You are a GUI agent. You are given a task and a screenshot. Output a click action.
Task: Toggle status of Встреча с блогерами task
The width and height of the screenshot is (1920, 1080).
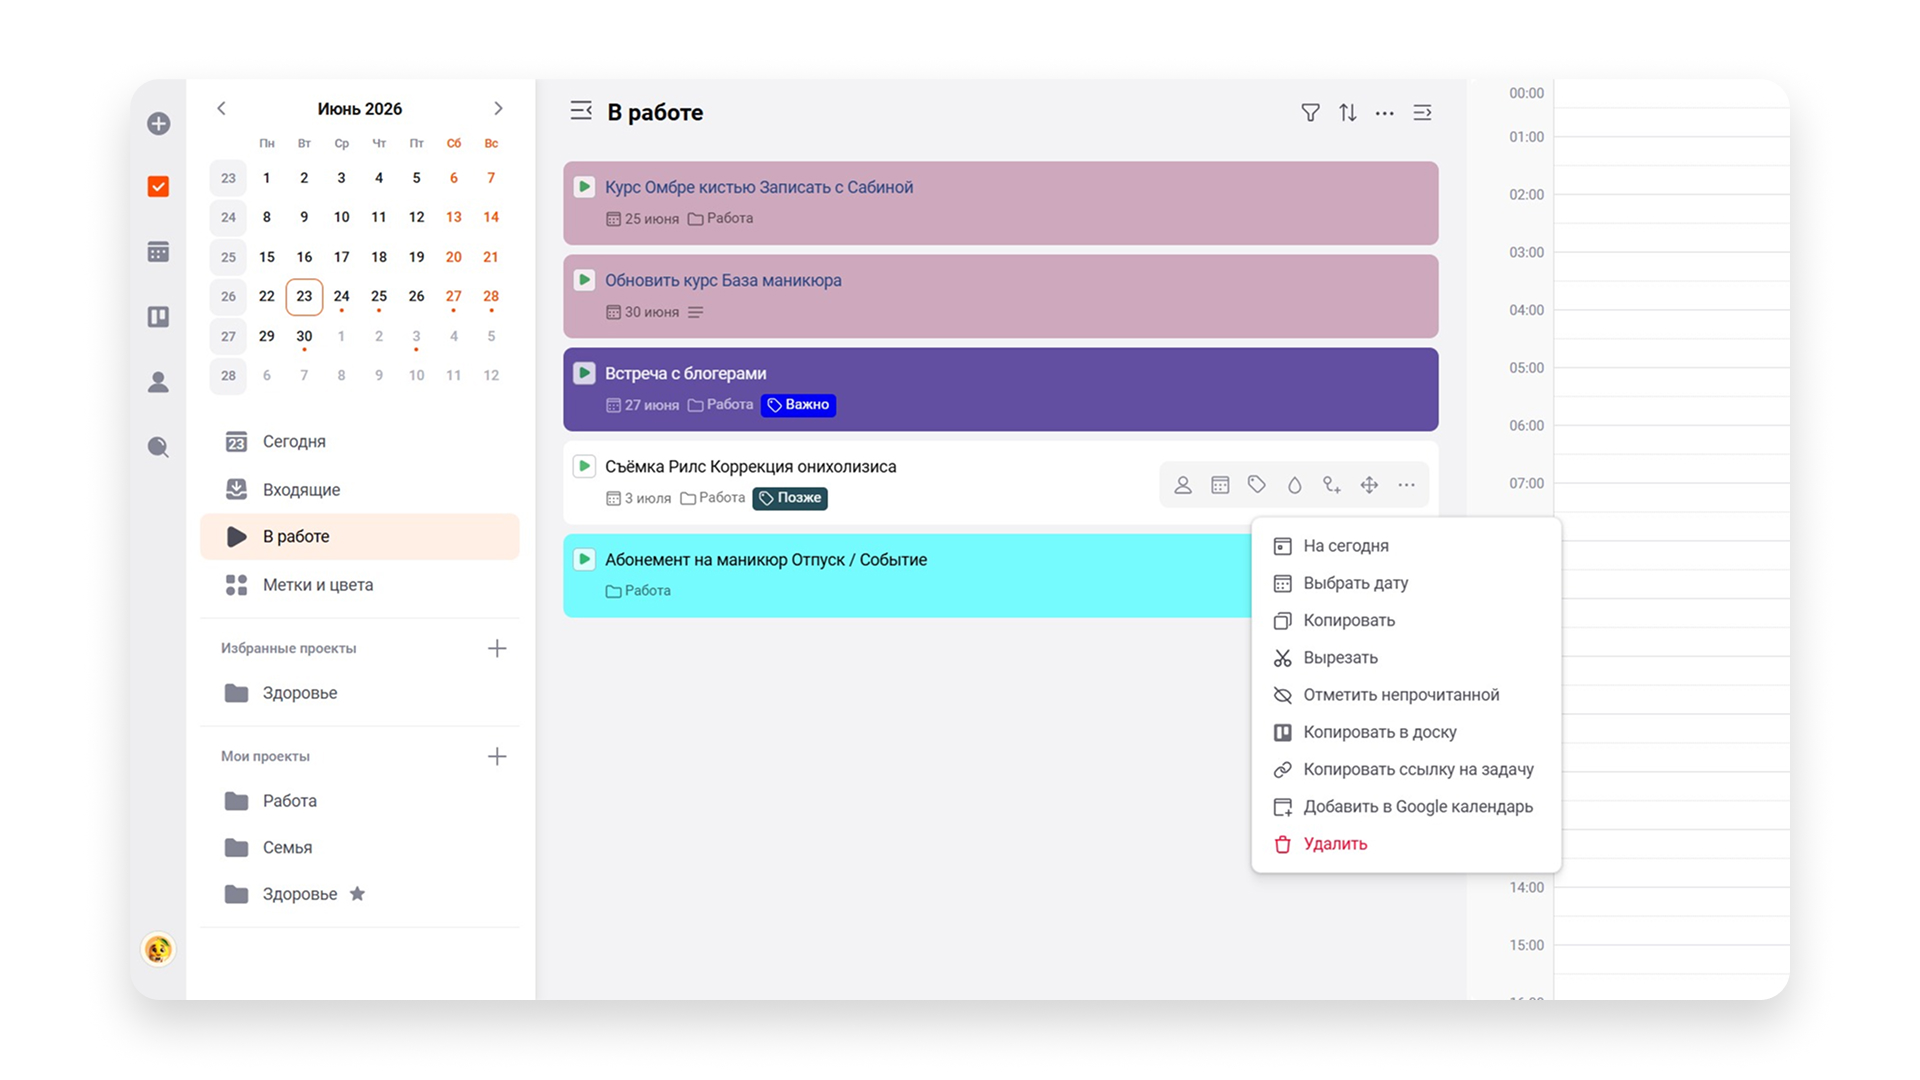tap(584, 373)
